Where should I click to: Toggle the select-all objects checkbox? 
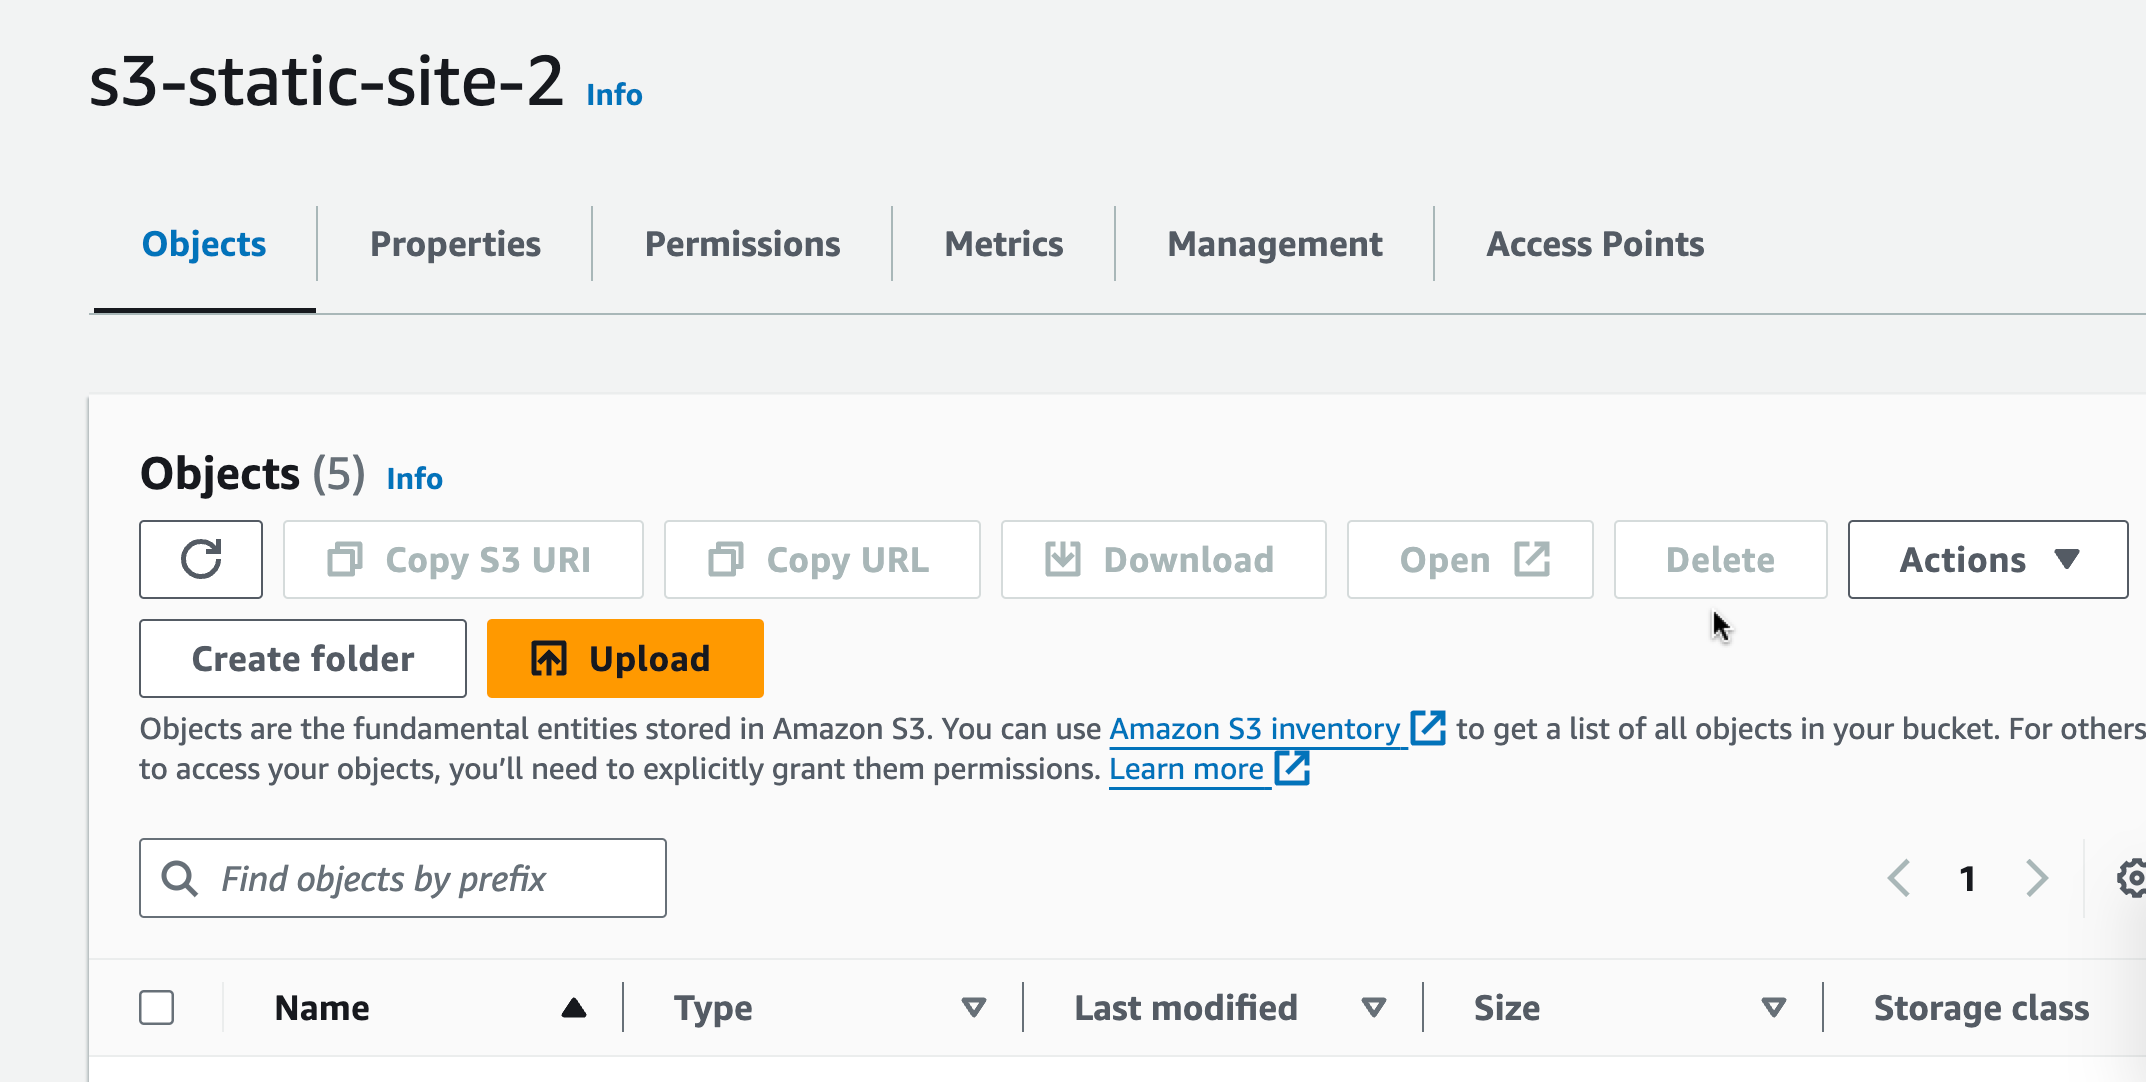(157, 1008)
